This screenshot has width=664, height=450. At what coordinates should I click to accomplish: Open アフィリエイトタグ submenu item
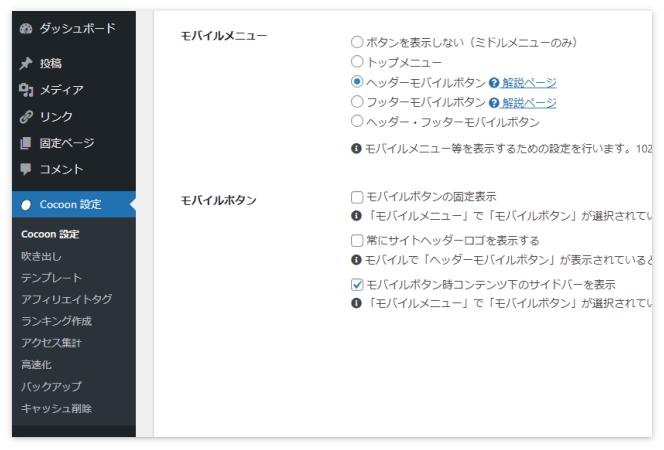click(x=66, y=300)
